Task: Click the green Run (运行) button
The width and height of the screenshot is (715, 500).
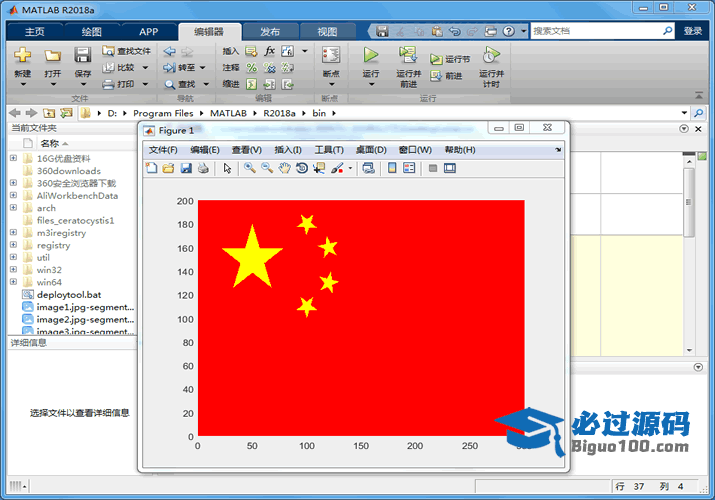Action: point(371,56)
